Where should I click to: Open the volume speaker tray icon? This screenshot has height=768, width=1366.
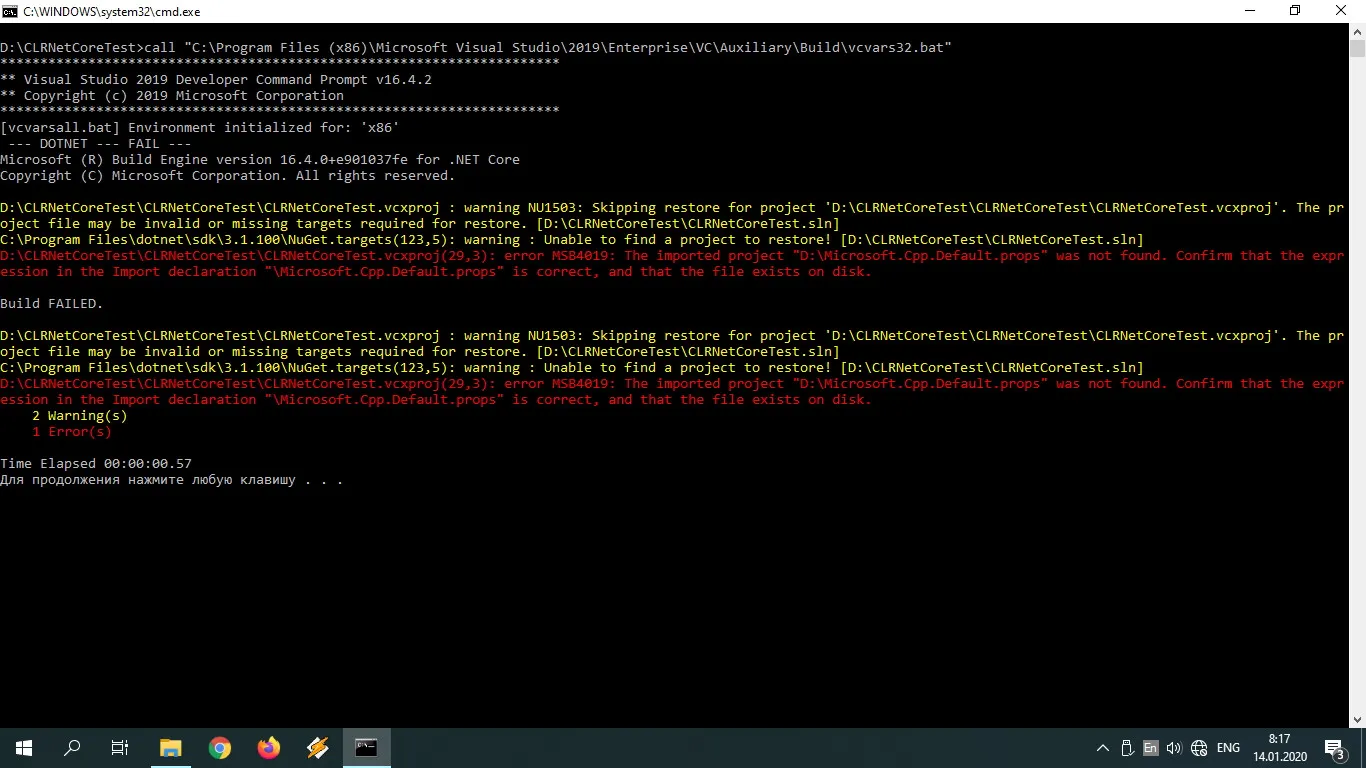point(1174,748)
